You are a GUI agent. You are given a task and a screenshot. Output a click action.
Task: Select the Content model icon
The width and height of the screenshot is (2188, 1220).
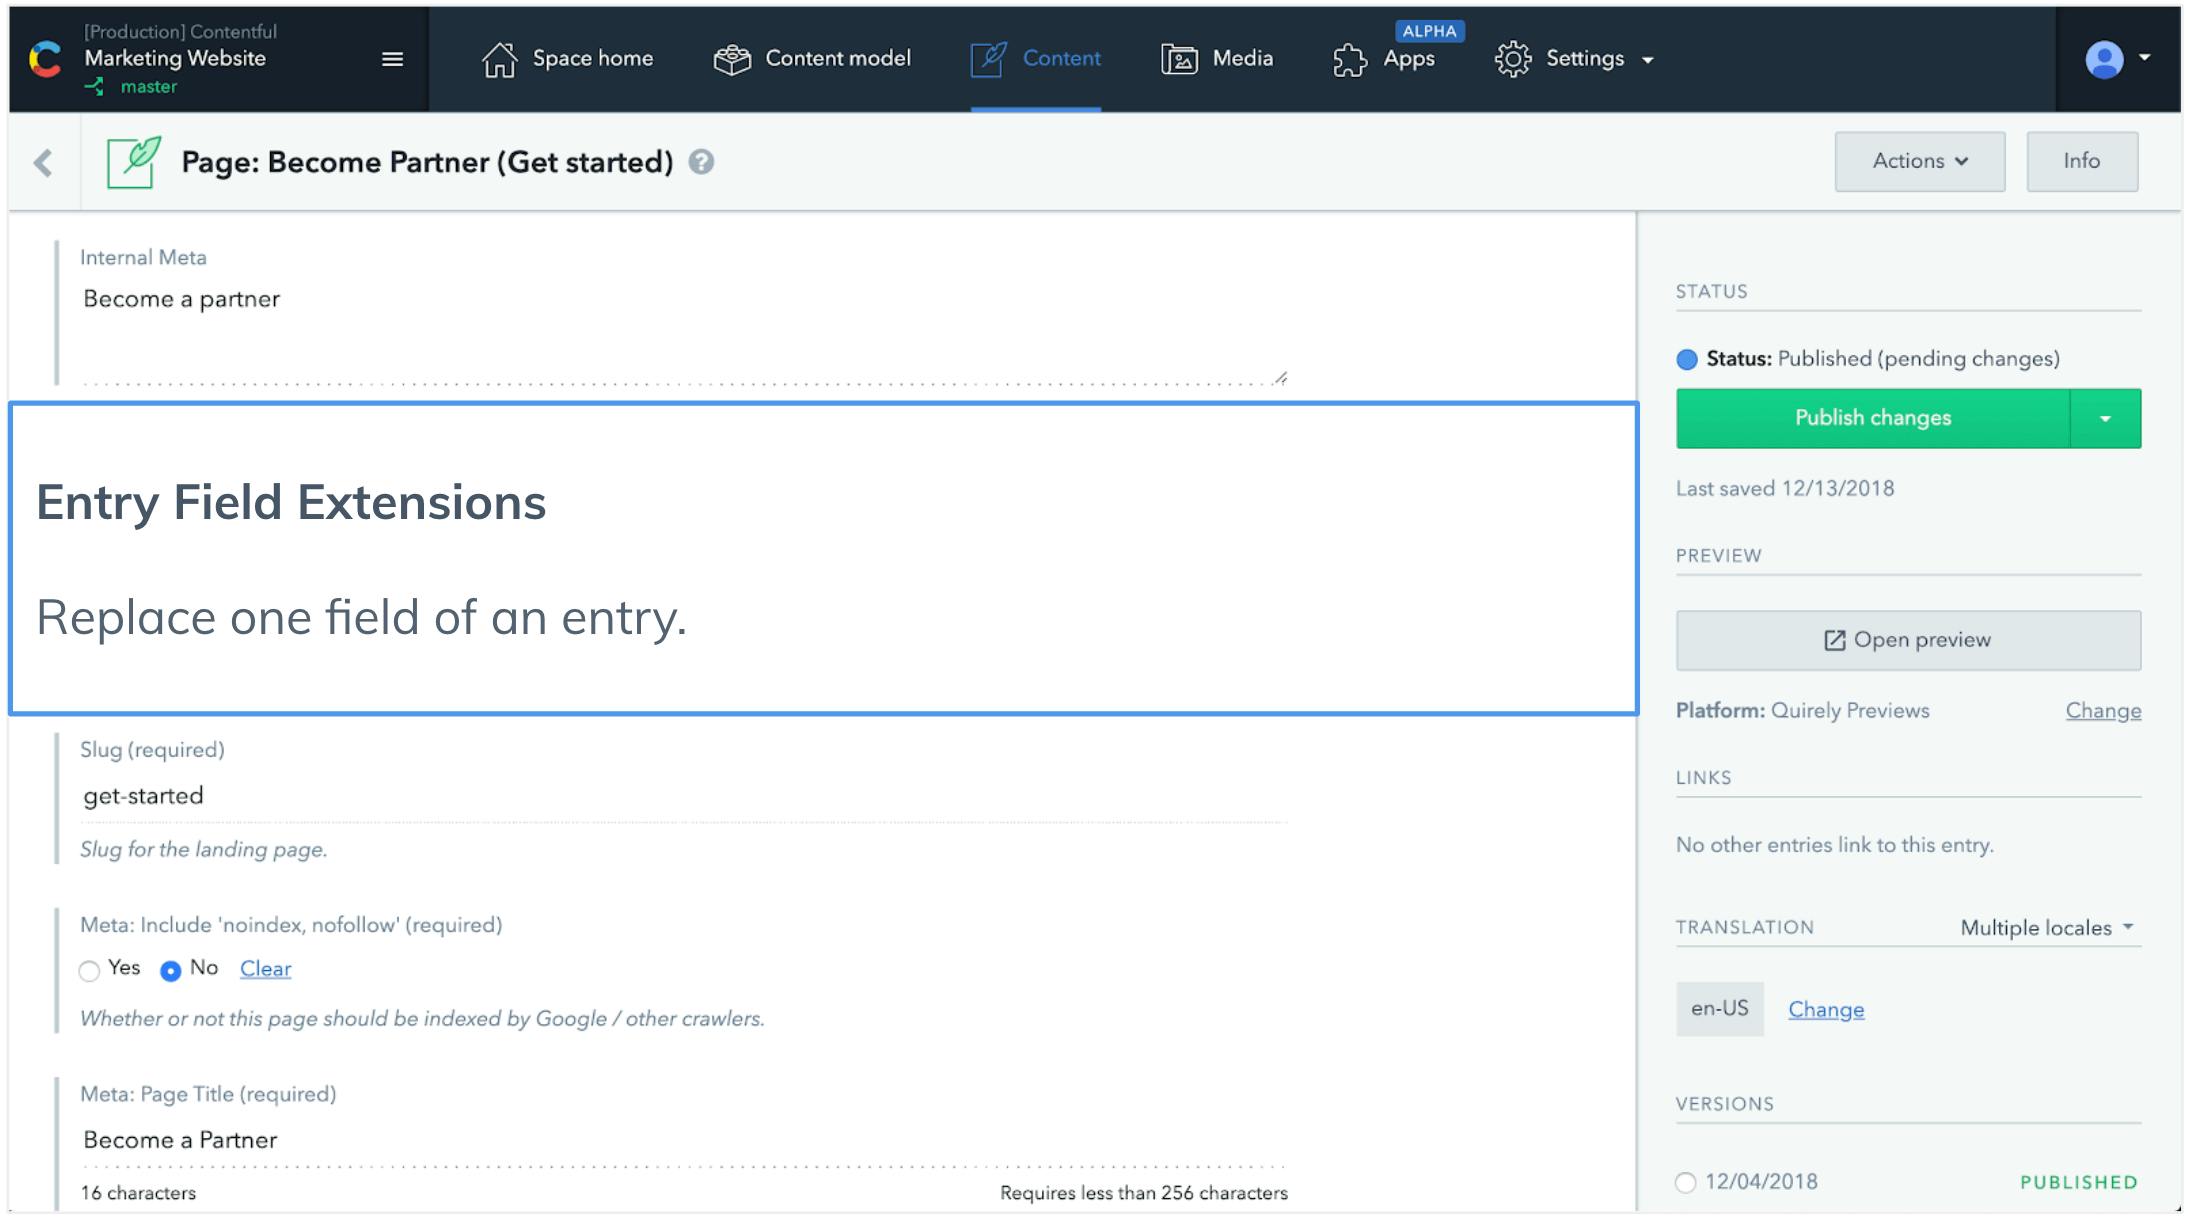[733, 59]
